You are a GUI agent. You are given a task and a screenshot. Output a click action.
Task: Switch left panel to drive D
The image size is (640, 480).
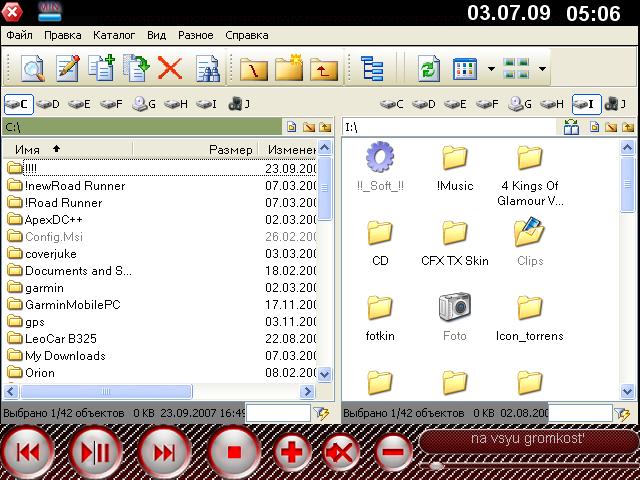point(48,103)
